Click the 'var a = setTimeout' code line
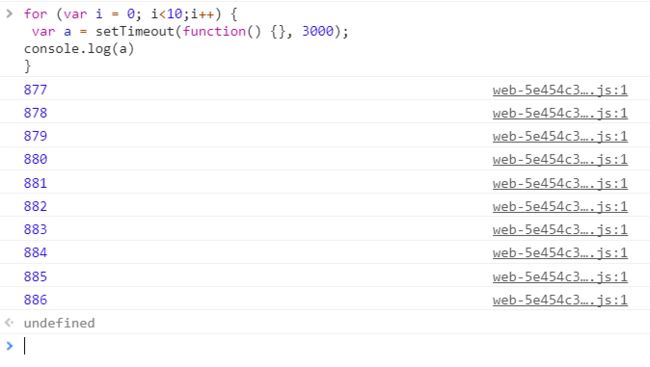650x367 pixels. click(190, 32)
